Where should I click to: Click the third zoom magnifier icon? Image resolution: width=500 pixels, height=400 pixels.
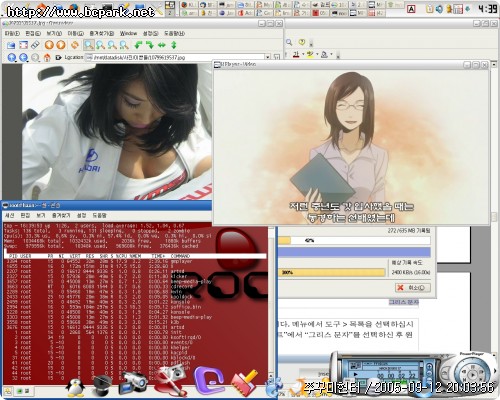[x=112, y=45]
